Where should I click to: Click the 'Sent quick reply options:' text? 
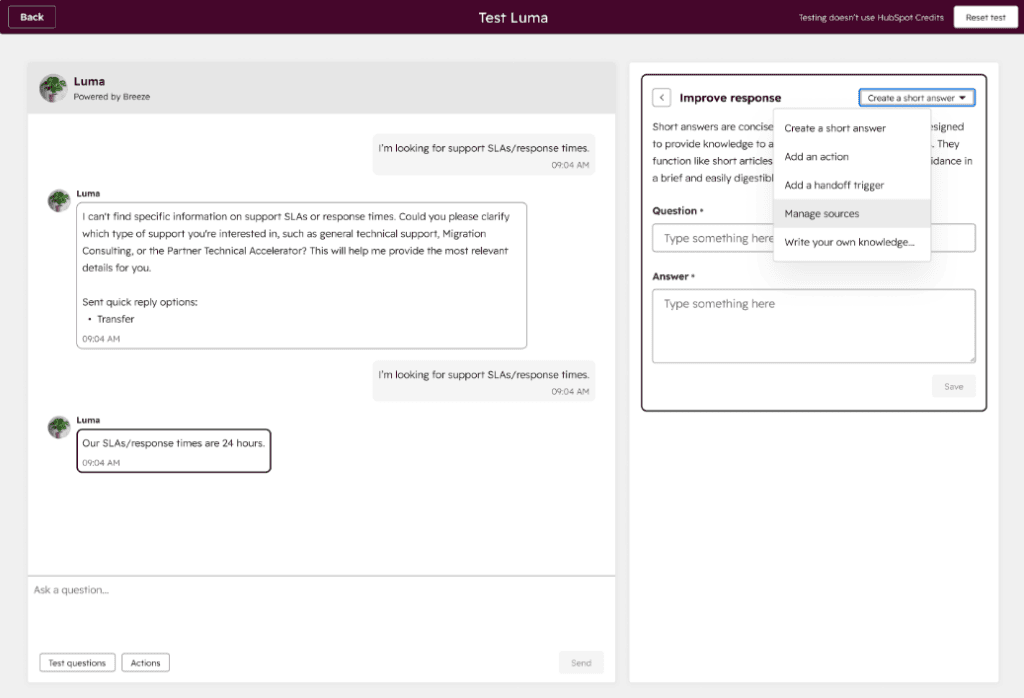(140, 302)
